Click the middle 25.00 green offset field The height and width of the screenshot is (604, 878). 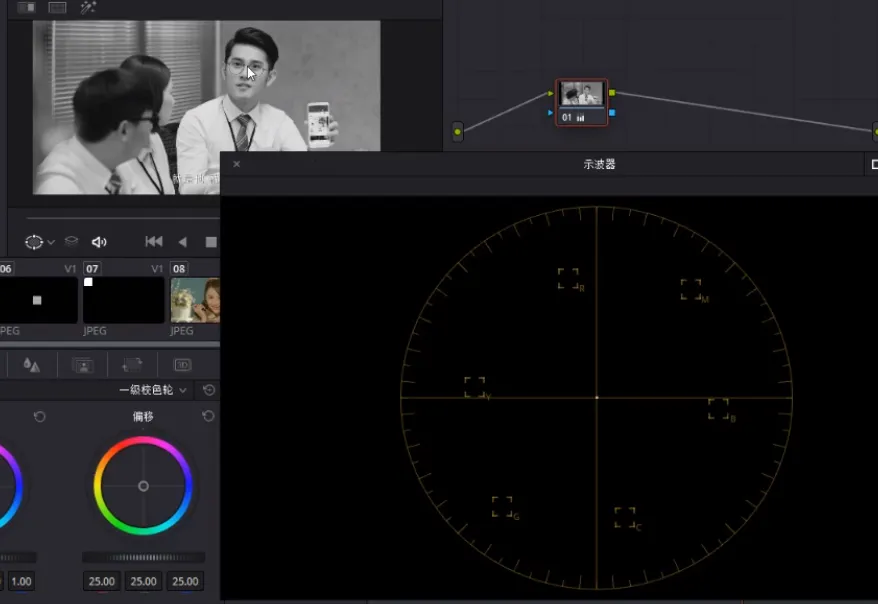(143, 582)
